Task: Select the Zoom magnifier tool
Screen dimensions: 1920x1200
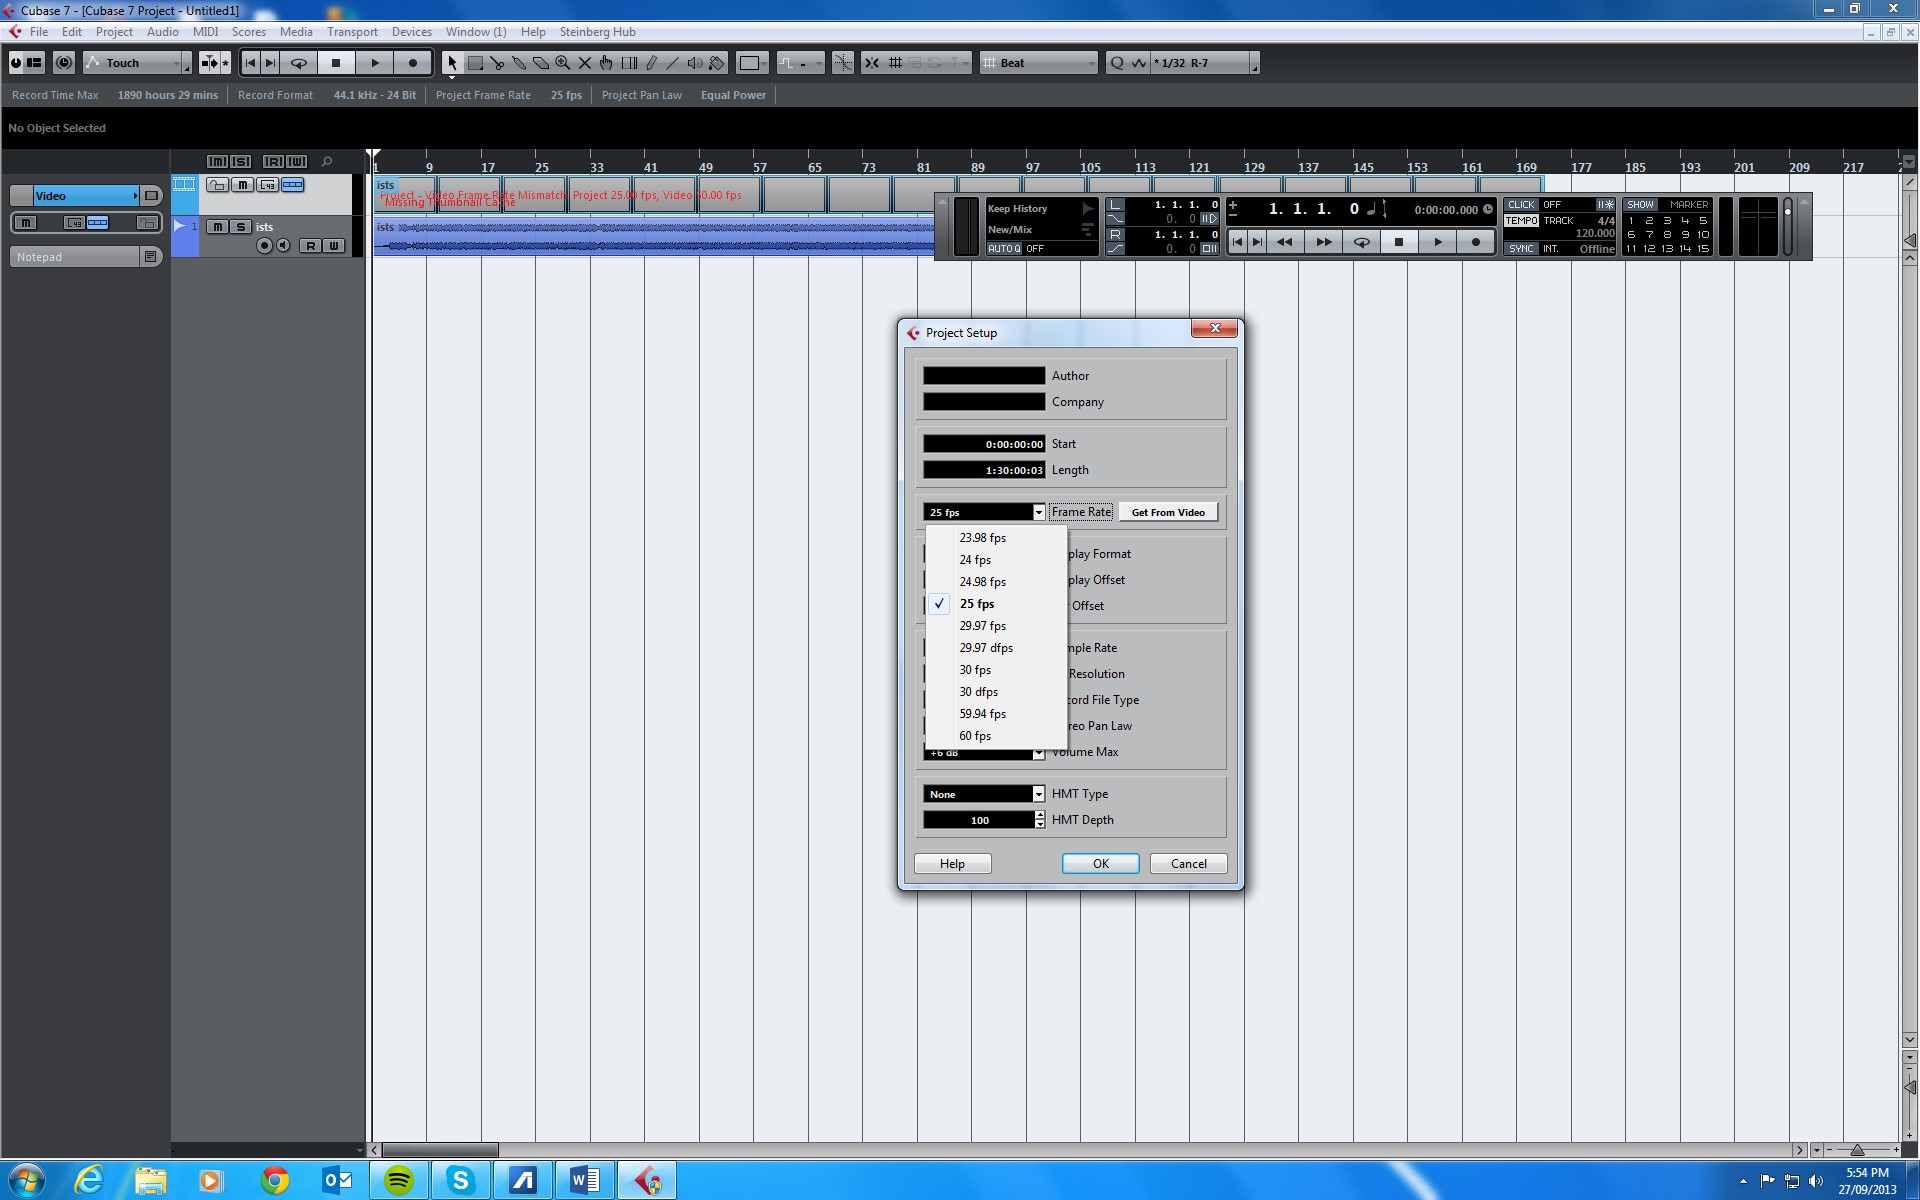Action: coord(563,63)
